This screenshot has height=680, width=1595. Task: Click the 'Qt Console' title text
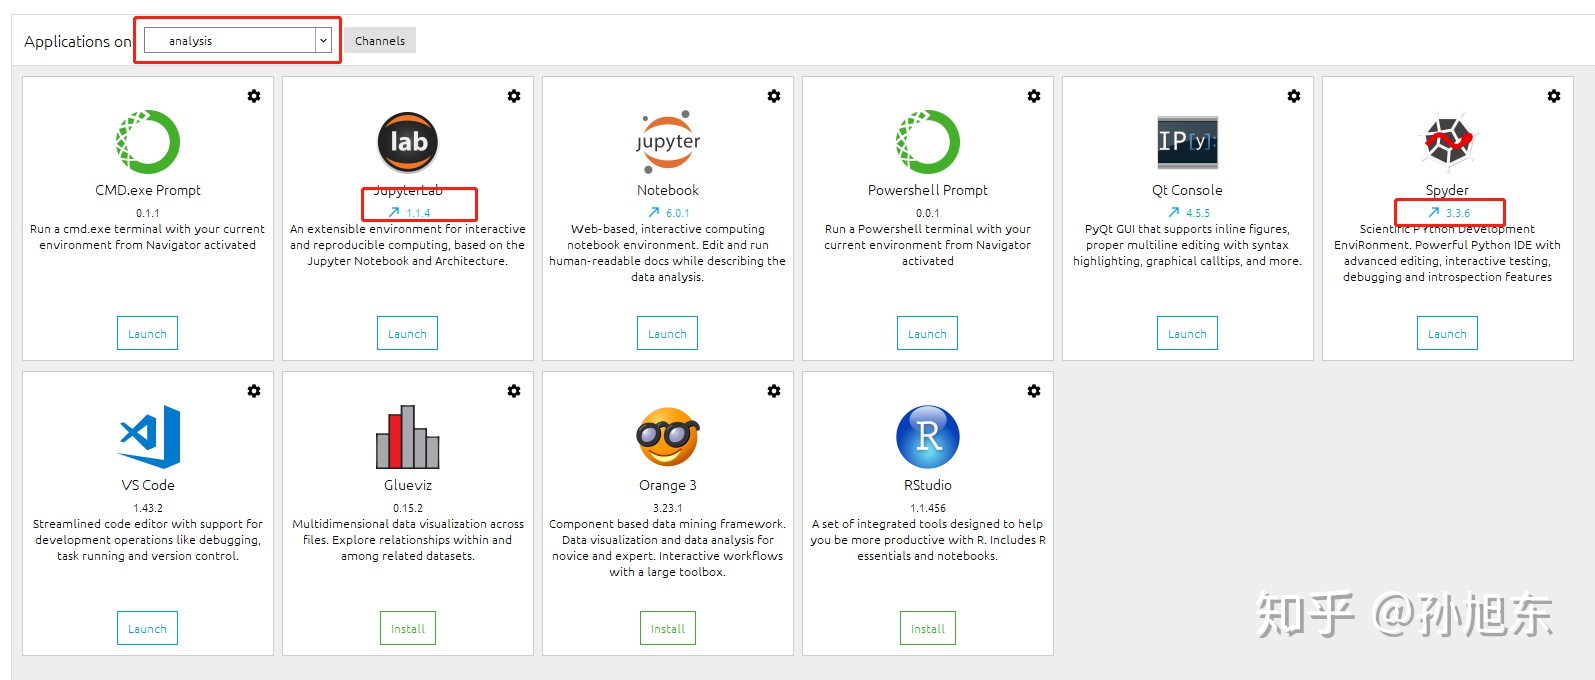coord(1187,190)
